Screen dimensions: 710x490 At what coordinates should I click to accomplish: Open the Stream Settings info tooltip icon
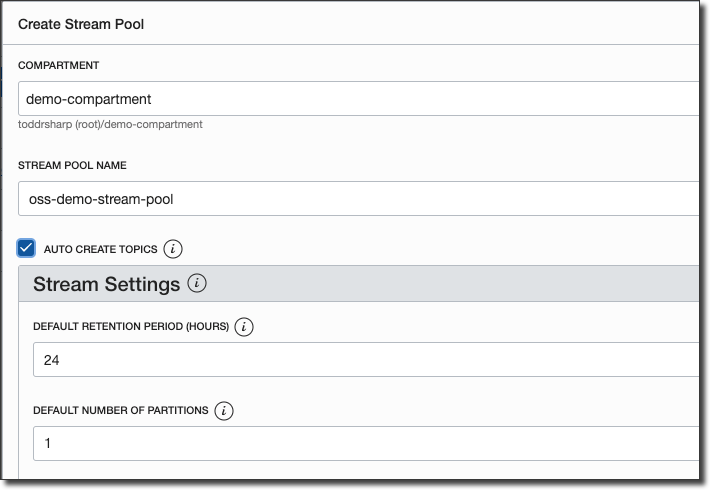click(x=197, y=284)
